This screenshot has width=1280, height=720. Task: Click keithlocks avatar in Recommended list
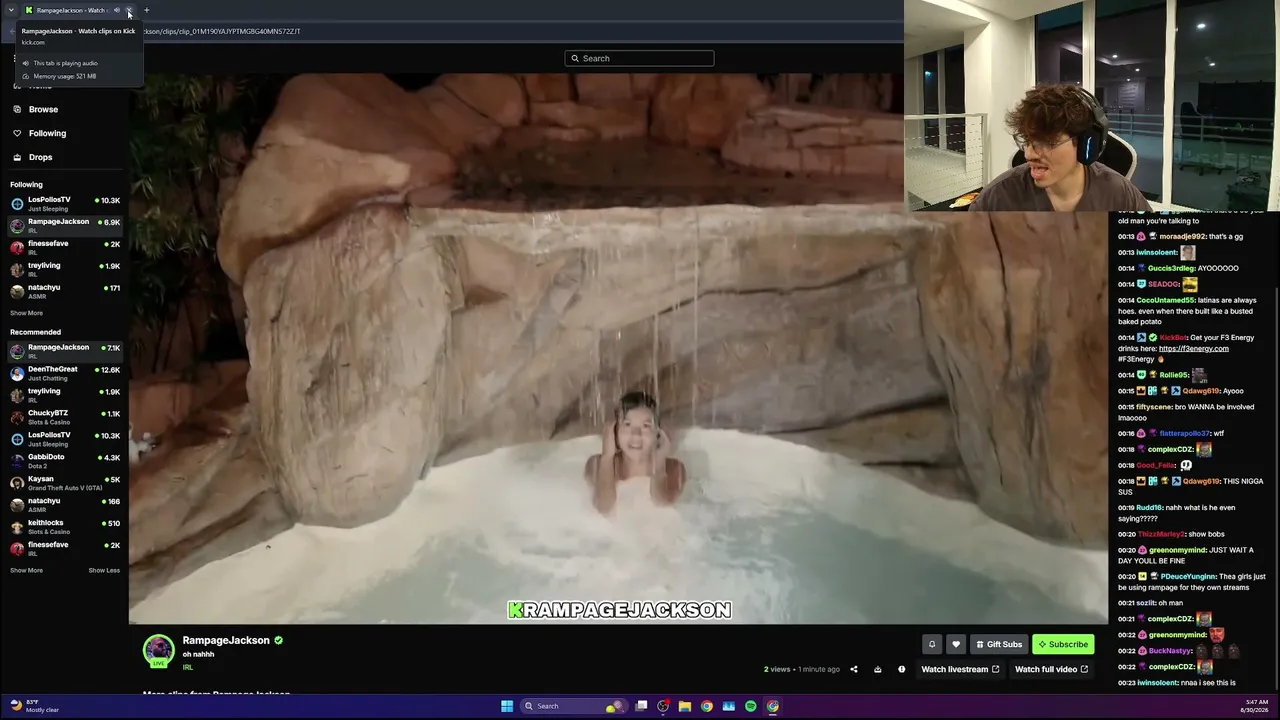click(17, 527)
